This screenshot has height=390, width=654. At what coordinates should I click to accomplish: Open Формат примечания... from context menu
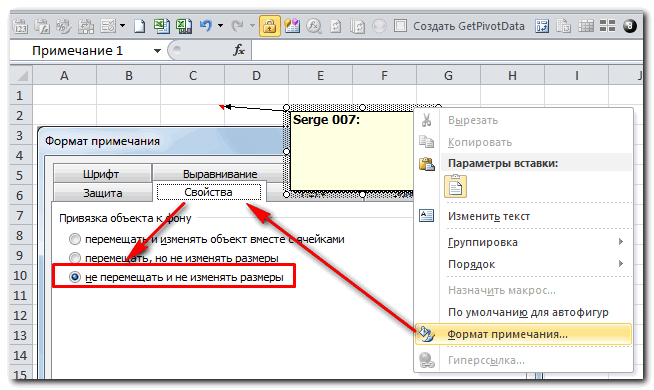point(524,335)
